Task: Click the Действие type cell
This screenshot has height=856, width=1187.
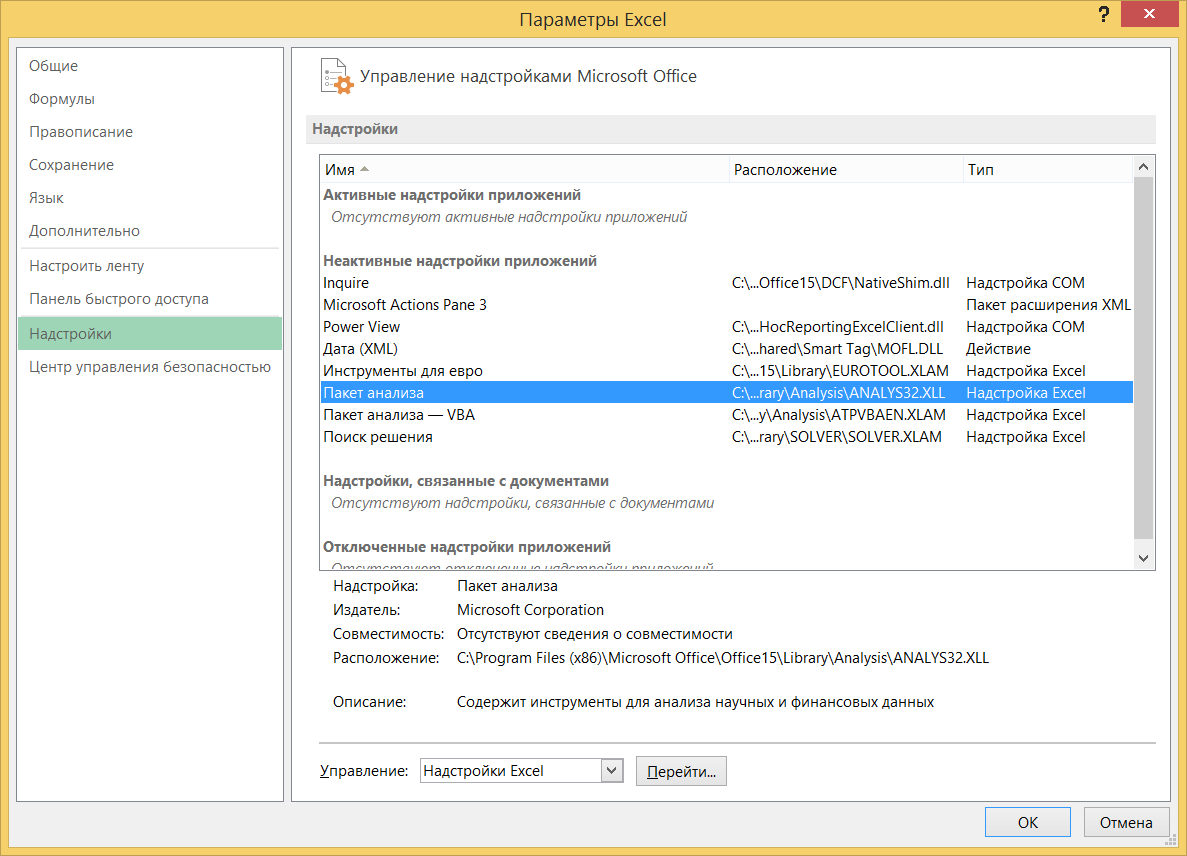Action: tap(998, 349)
